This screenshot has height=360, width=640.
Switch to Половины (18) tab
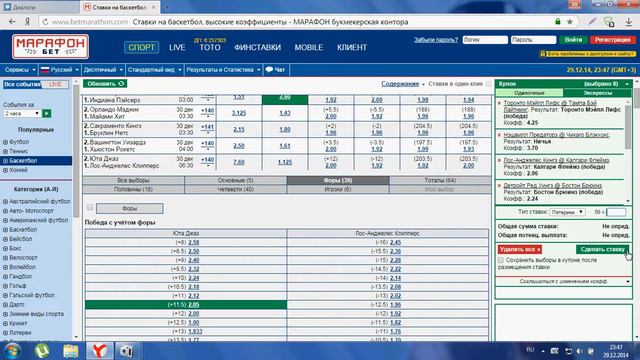(x=133, y=189)
